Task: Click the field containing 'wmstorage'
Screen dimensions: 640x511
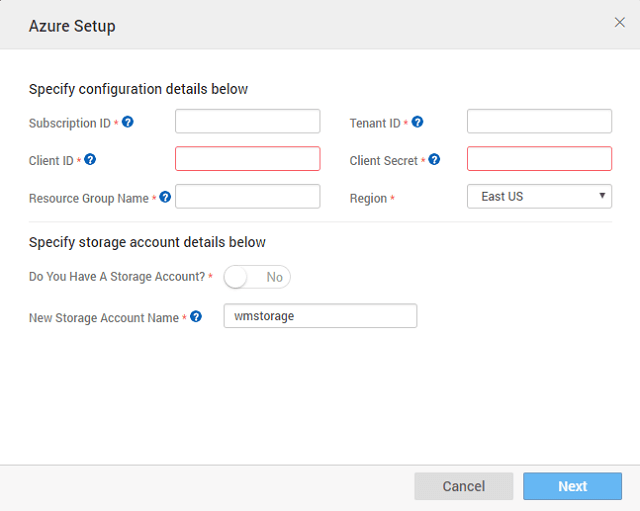Action: point(320,316)
